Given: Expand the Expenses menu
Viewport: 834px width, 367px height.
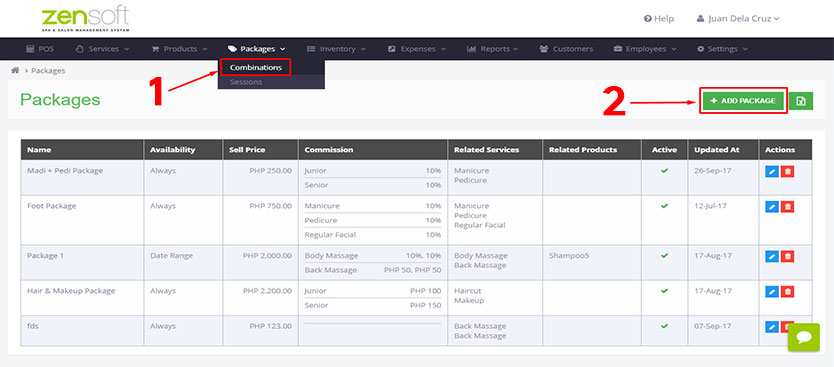Looking at the screenshot, I should tap(416, 49).
